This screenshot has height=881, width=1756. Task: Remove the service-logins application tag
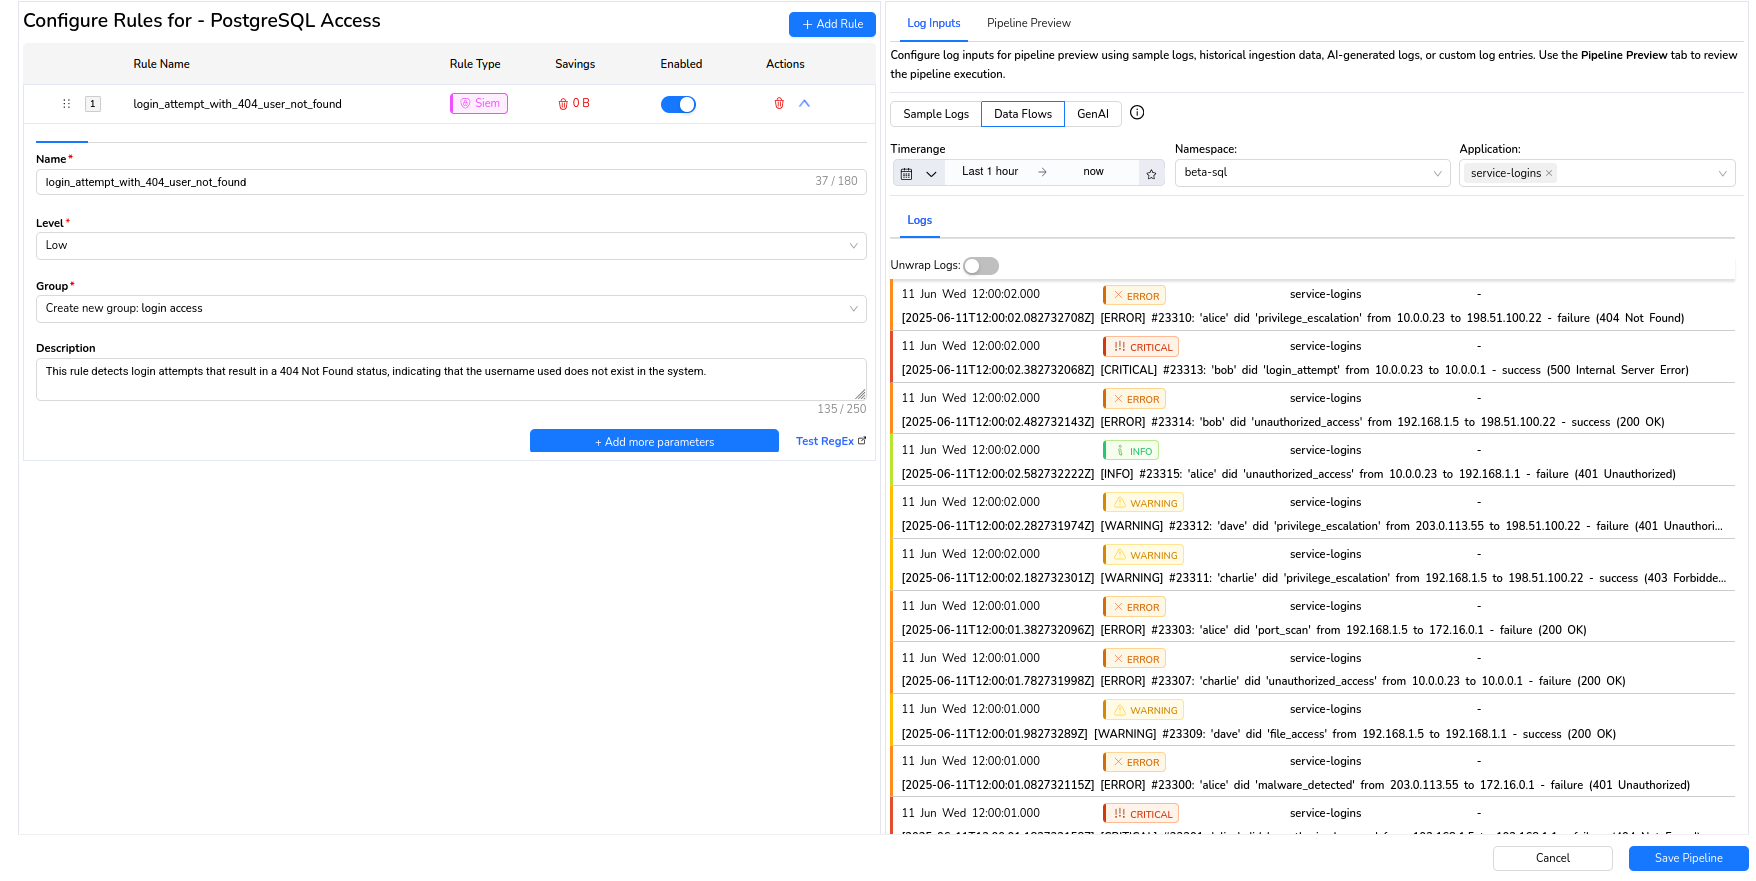(x=1549, y=173)
